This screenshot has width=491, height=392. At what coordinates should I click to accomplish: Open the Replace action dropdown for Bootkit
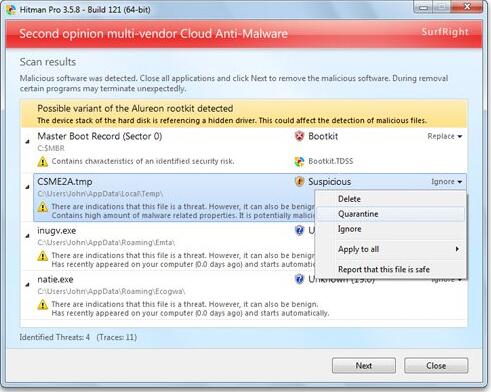(445, 136)
